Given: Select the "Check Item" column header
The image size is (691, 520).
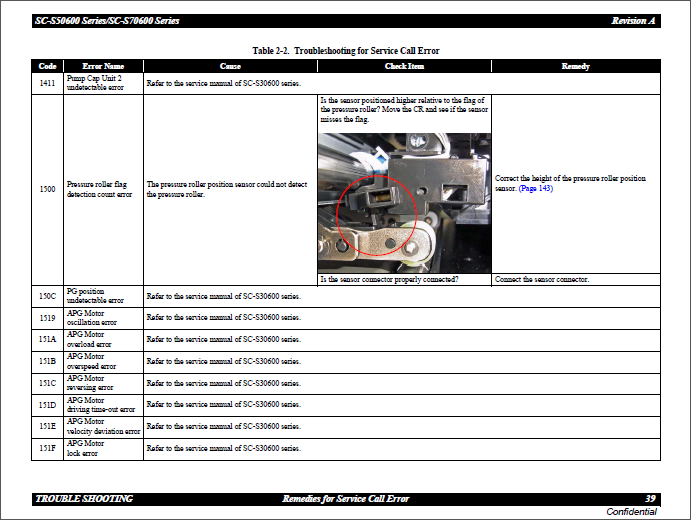Looking at the screenshot, I should coord(404,66).
